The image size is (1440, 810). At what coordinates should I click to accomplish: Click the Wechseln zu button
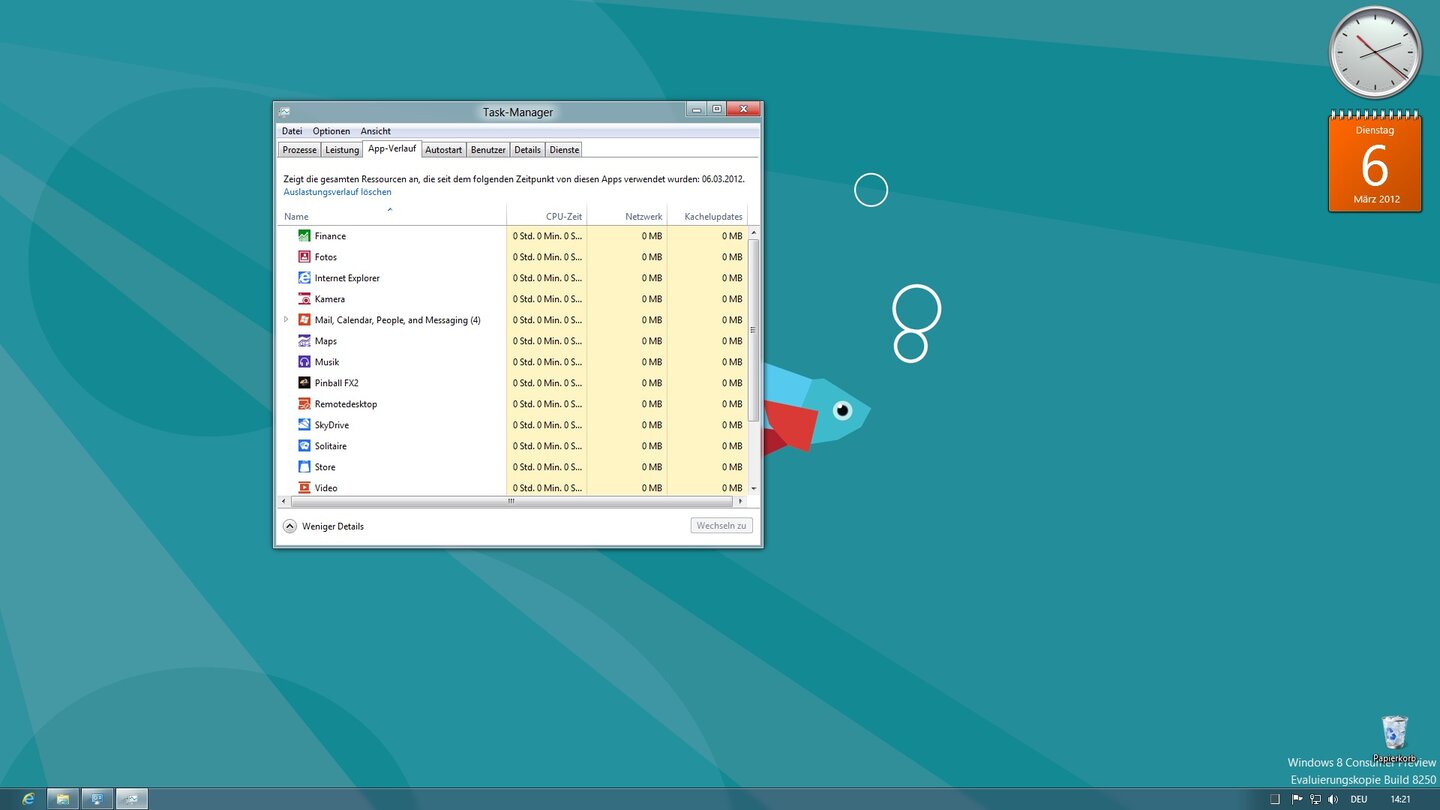pyautogui.click(x=721, y=526)
